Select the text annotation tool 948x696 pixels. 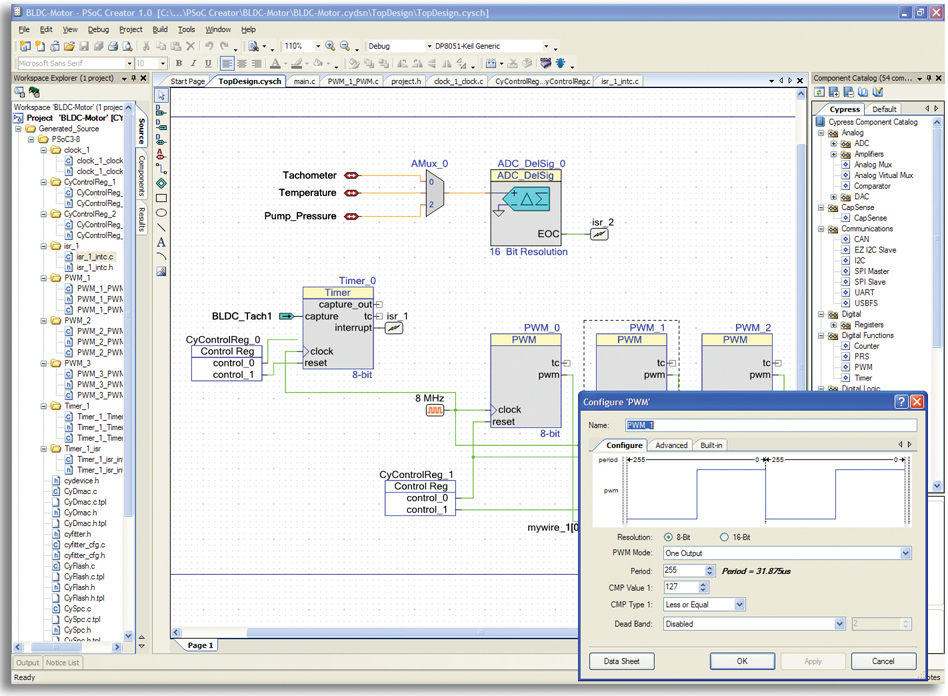161,242
